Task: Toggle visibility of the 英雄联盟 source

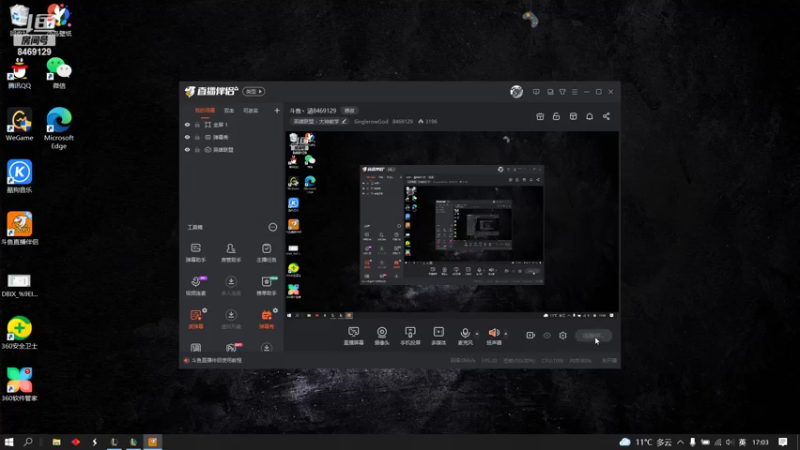Action: coord(187,150)
